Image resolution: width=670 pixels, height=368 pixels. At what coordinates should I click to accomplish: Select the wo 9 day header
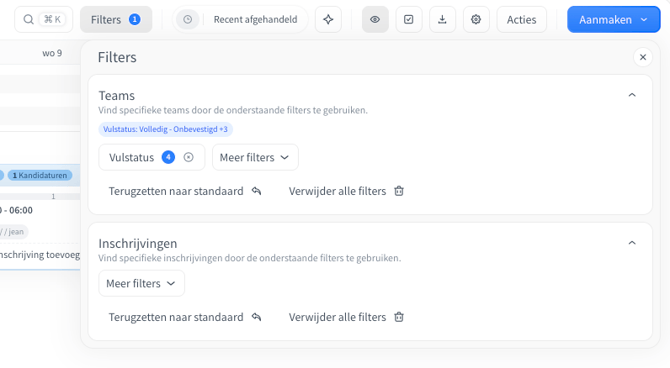[52, 53]
